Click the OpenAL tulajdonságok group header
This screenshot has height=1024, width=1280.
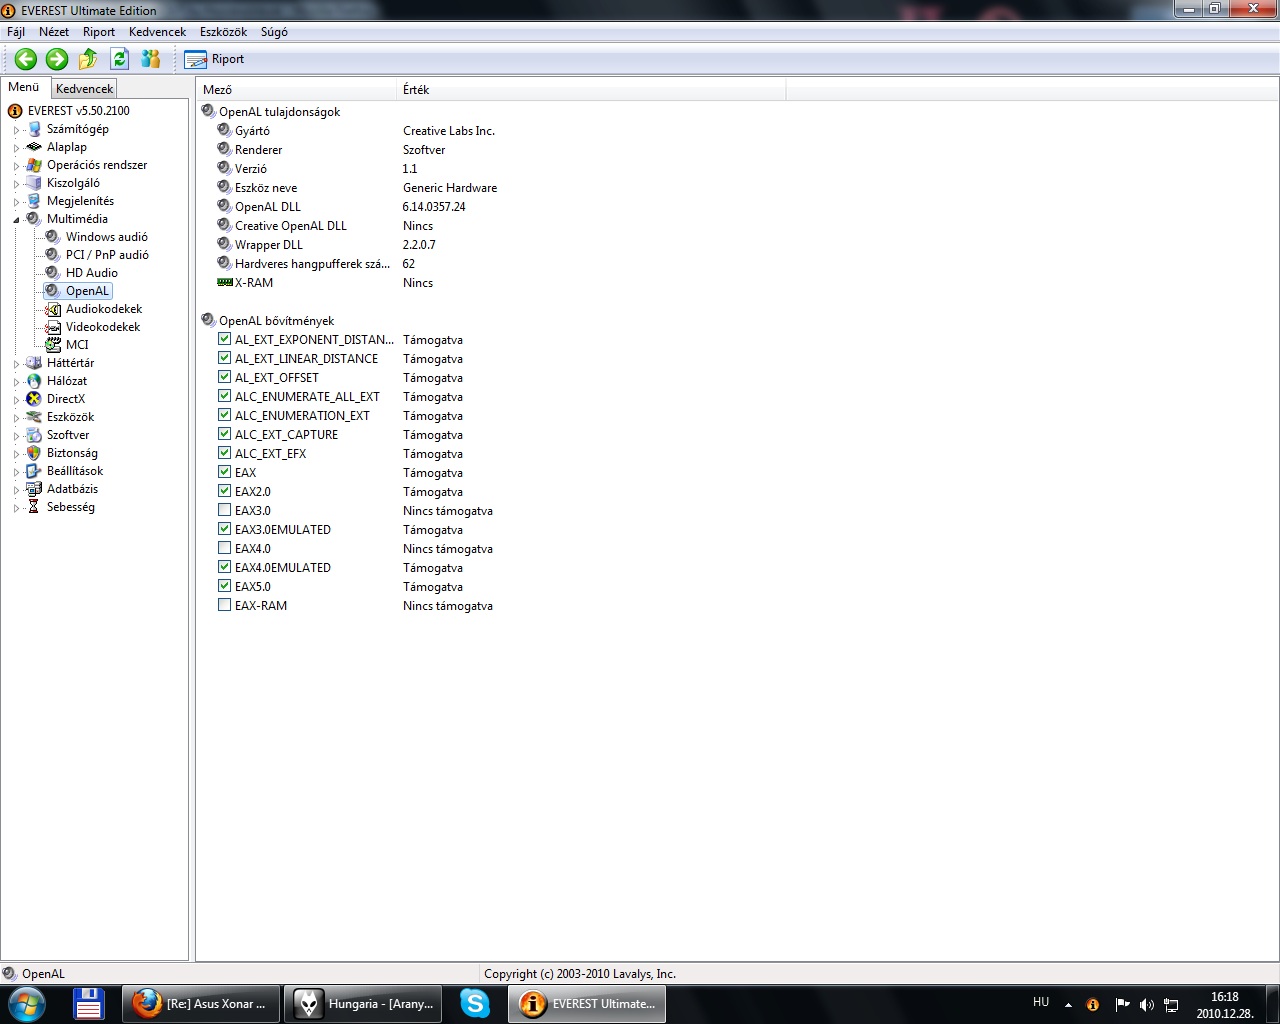click(279, 112)
